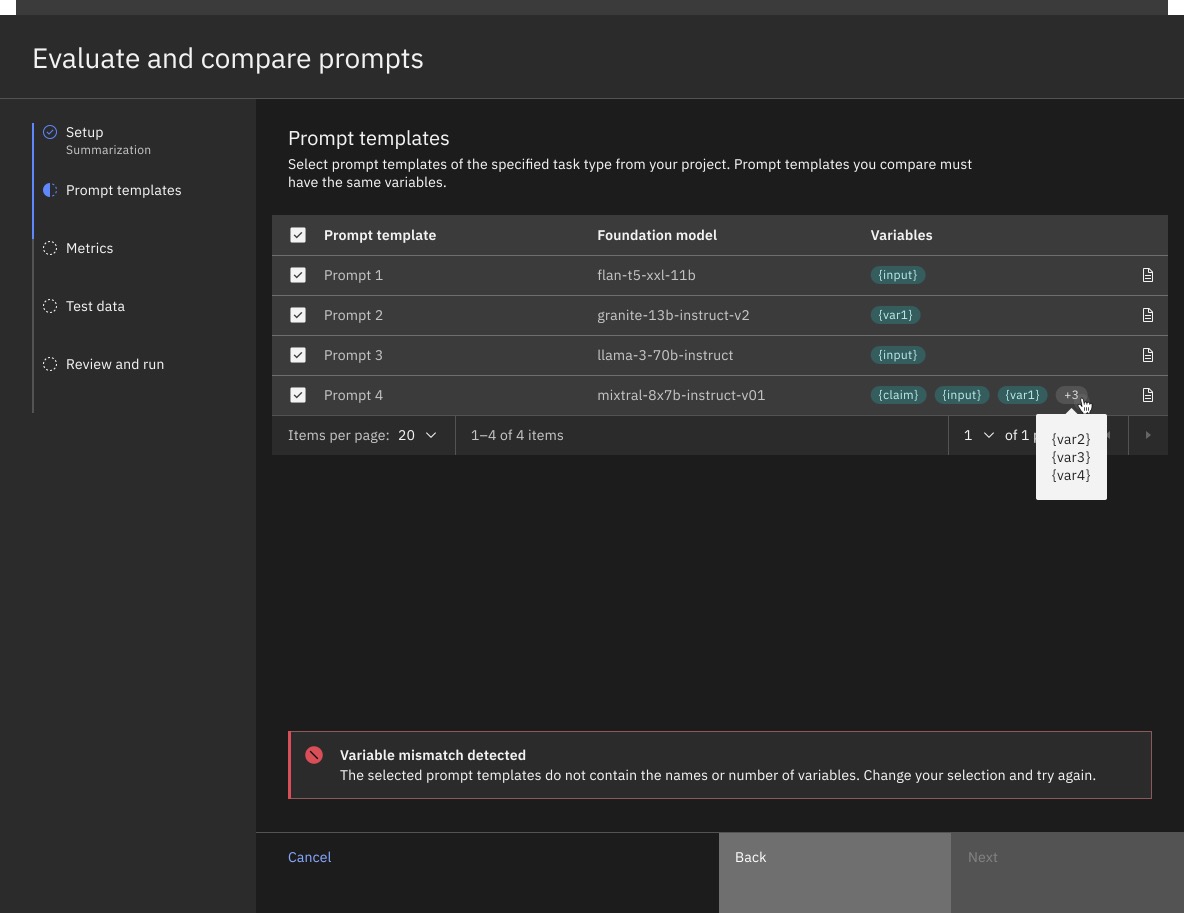This screenshot has width=1184, height=913.
Task: Click the disabled Next button
Action: 1067,872
